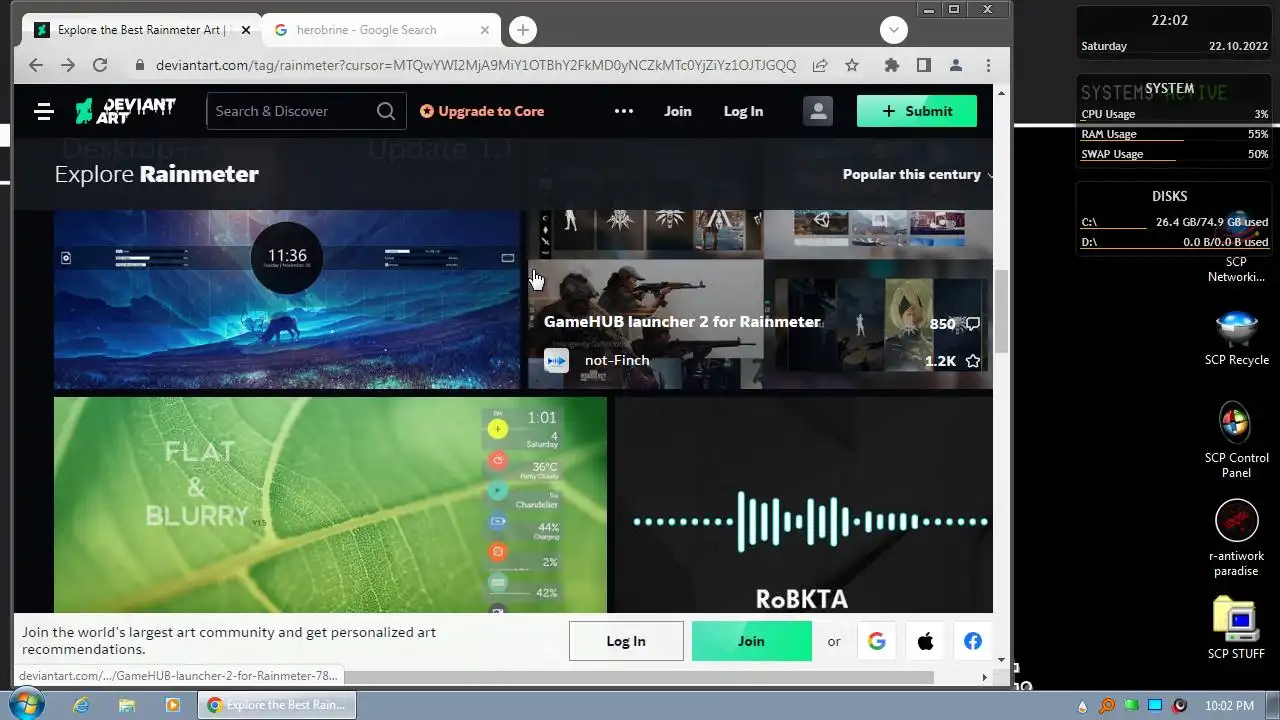
Task: Click Upgrade to Core
Action: [x=482, y=111]
